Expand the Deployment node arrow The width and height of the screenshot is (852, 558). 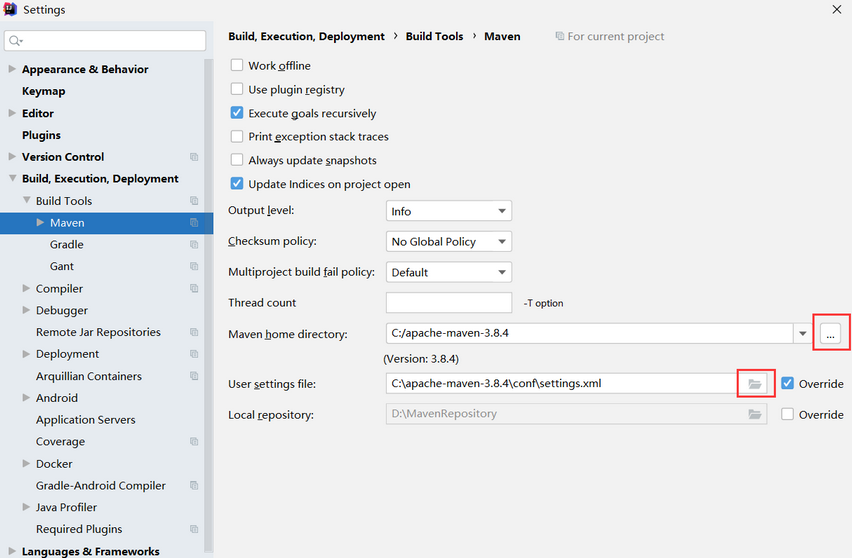pos(26,354)
